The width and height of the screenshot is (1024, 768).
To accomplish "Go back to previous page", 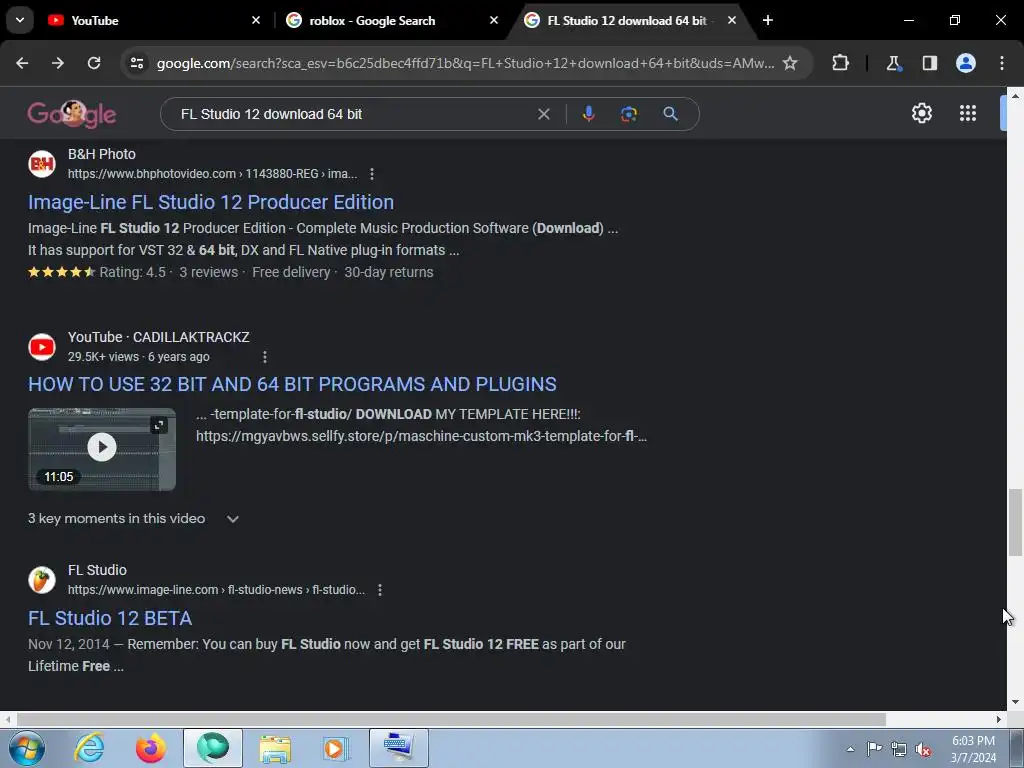I will click(22, 63).
